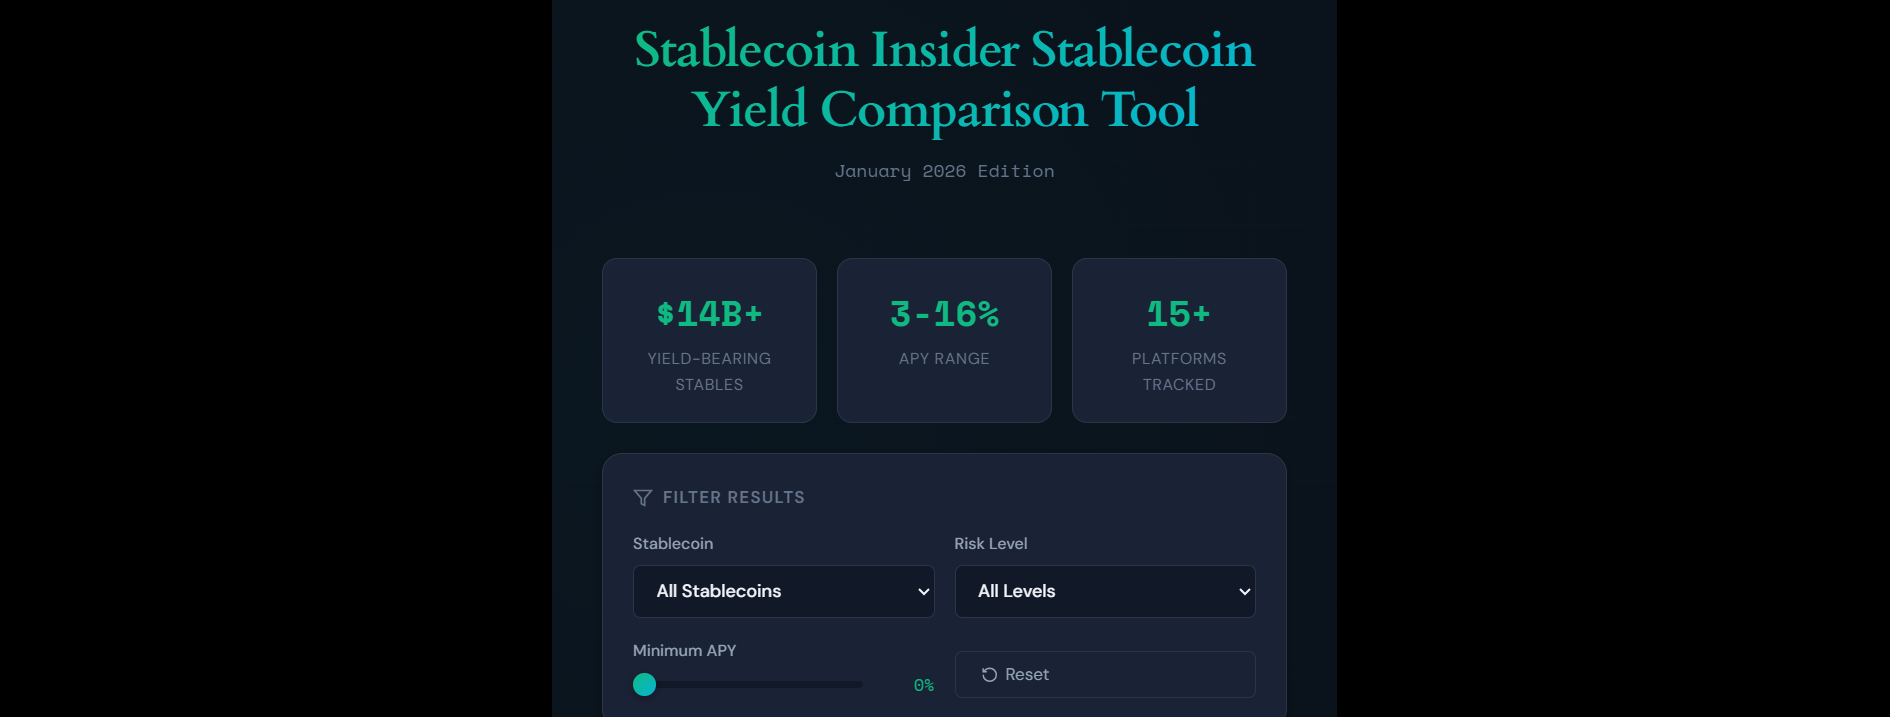
Task: Click the PLATFORMS TRACKED card
Action: coord(1178,340)
